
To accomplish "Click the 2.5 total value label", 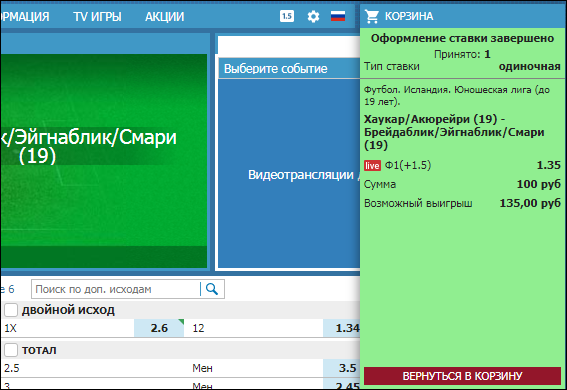I will [x=12, y=368].
